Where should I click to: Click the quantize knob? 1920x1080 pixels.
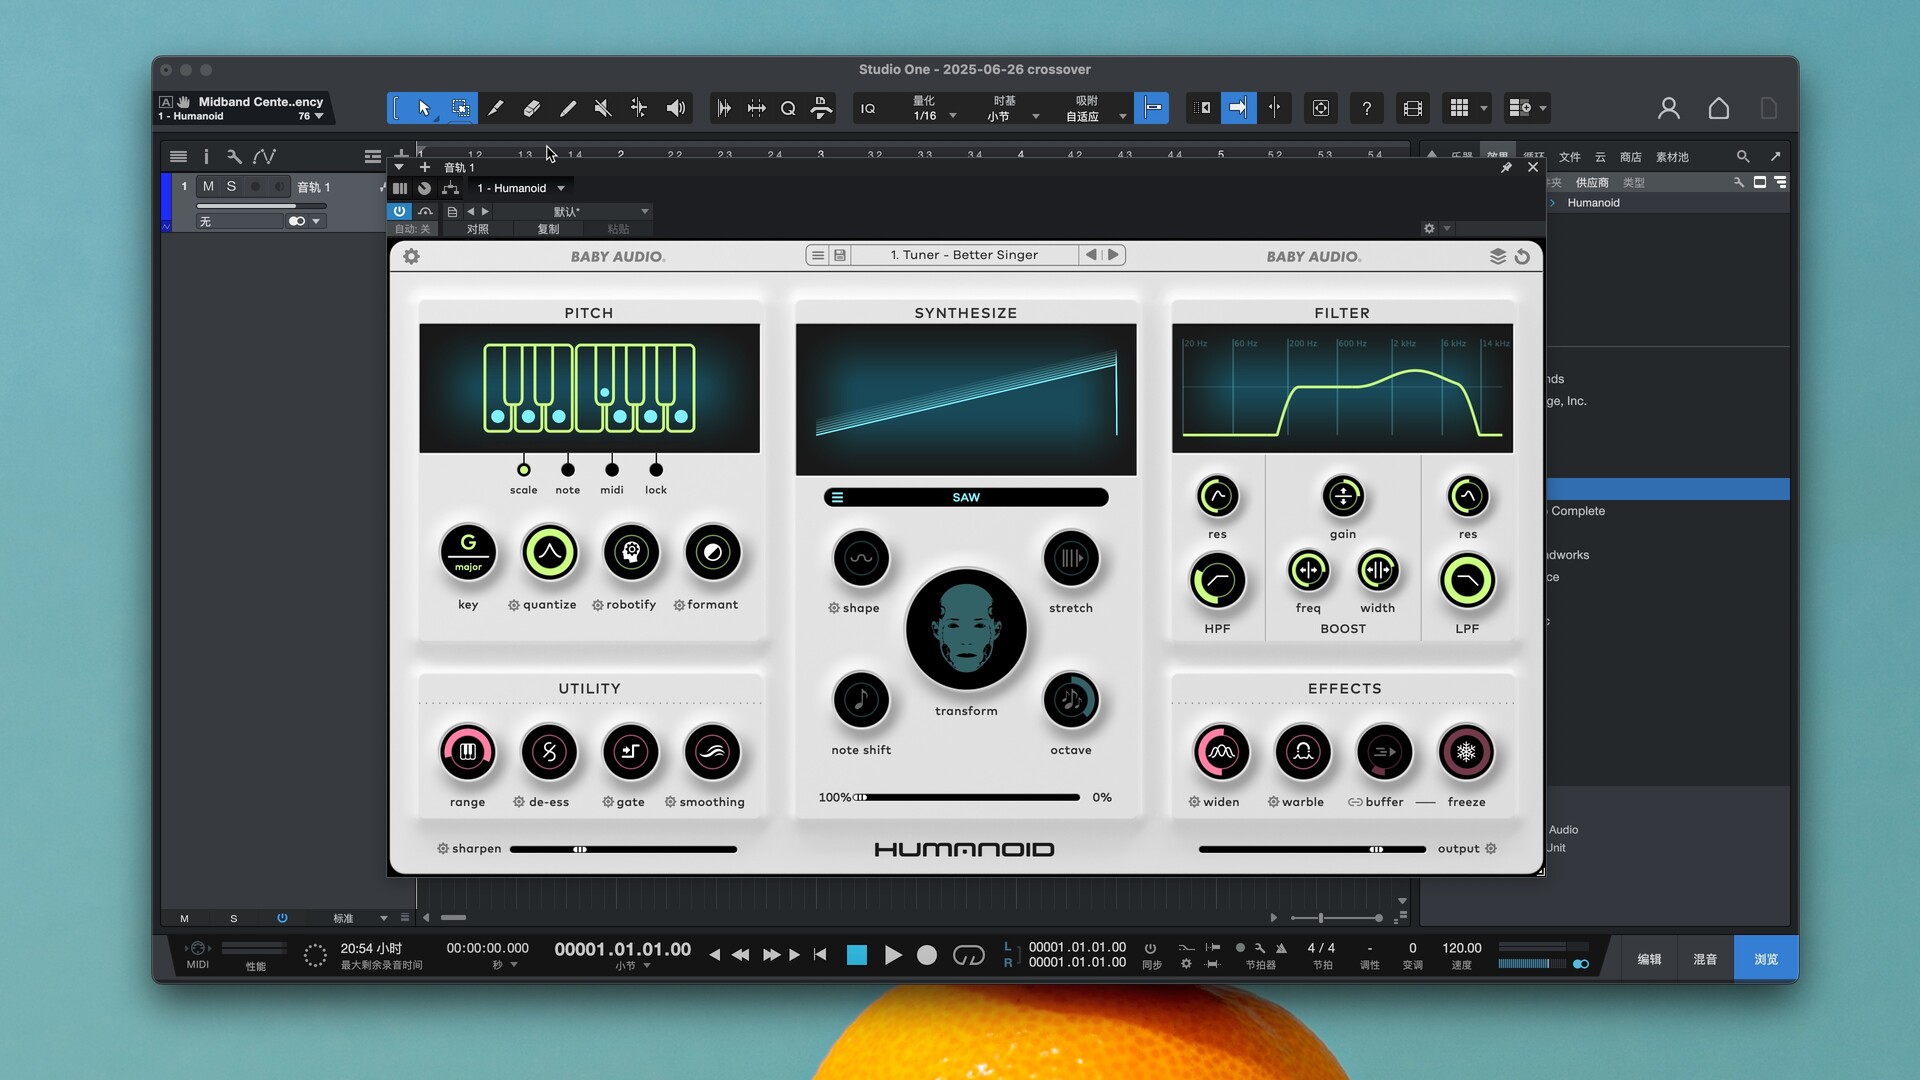[549, 552]
